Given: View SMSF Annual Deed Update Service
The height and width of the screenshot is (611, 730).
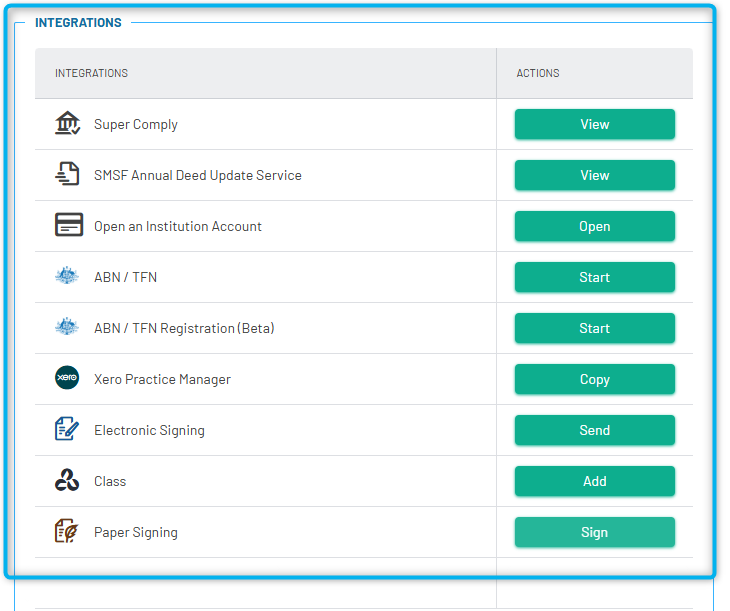Looking at the screenshot, I should click(595, 175).
